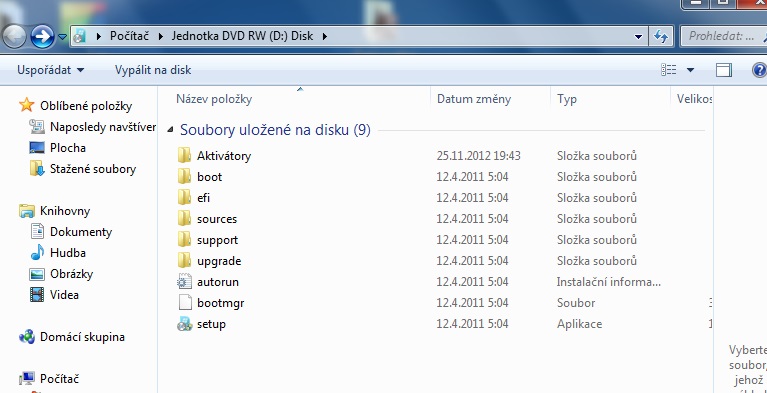Click the Videa film icon
The height and width of the screenshot is (393, 767).
(x=37, y=295)
